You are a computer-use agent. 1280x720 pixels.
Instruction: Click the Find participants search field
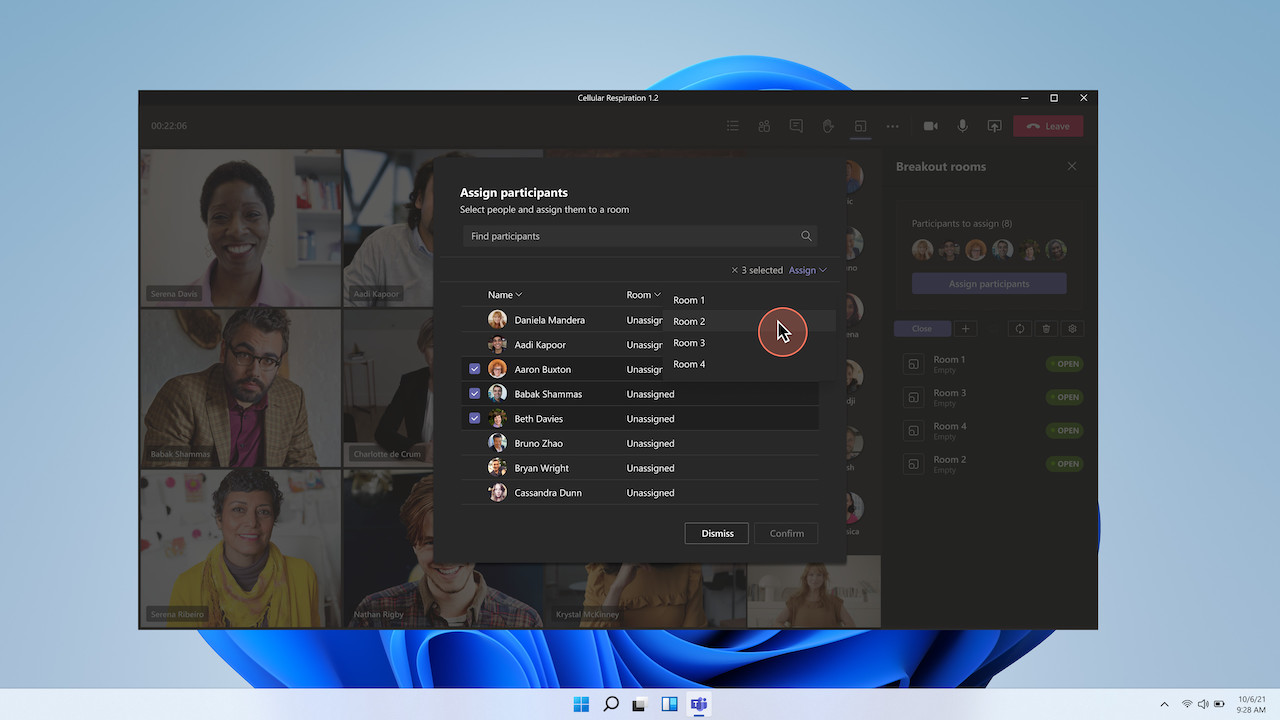640,236
